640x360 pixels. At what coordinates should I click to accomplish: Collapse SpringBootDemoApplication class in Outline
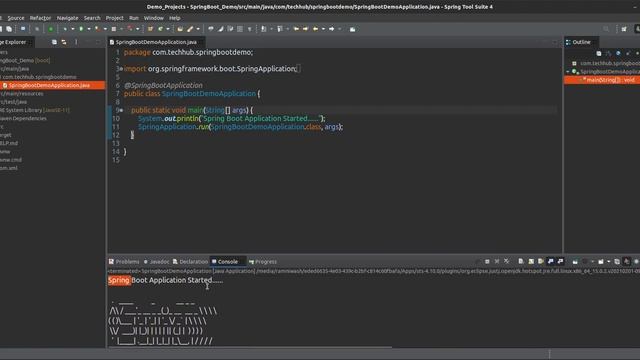coord(568,72)
